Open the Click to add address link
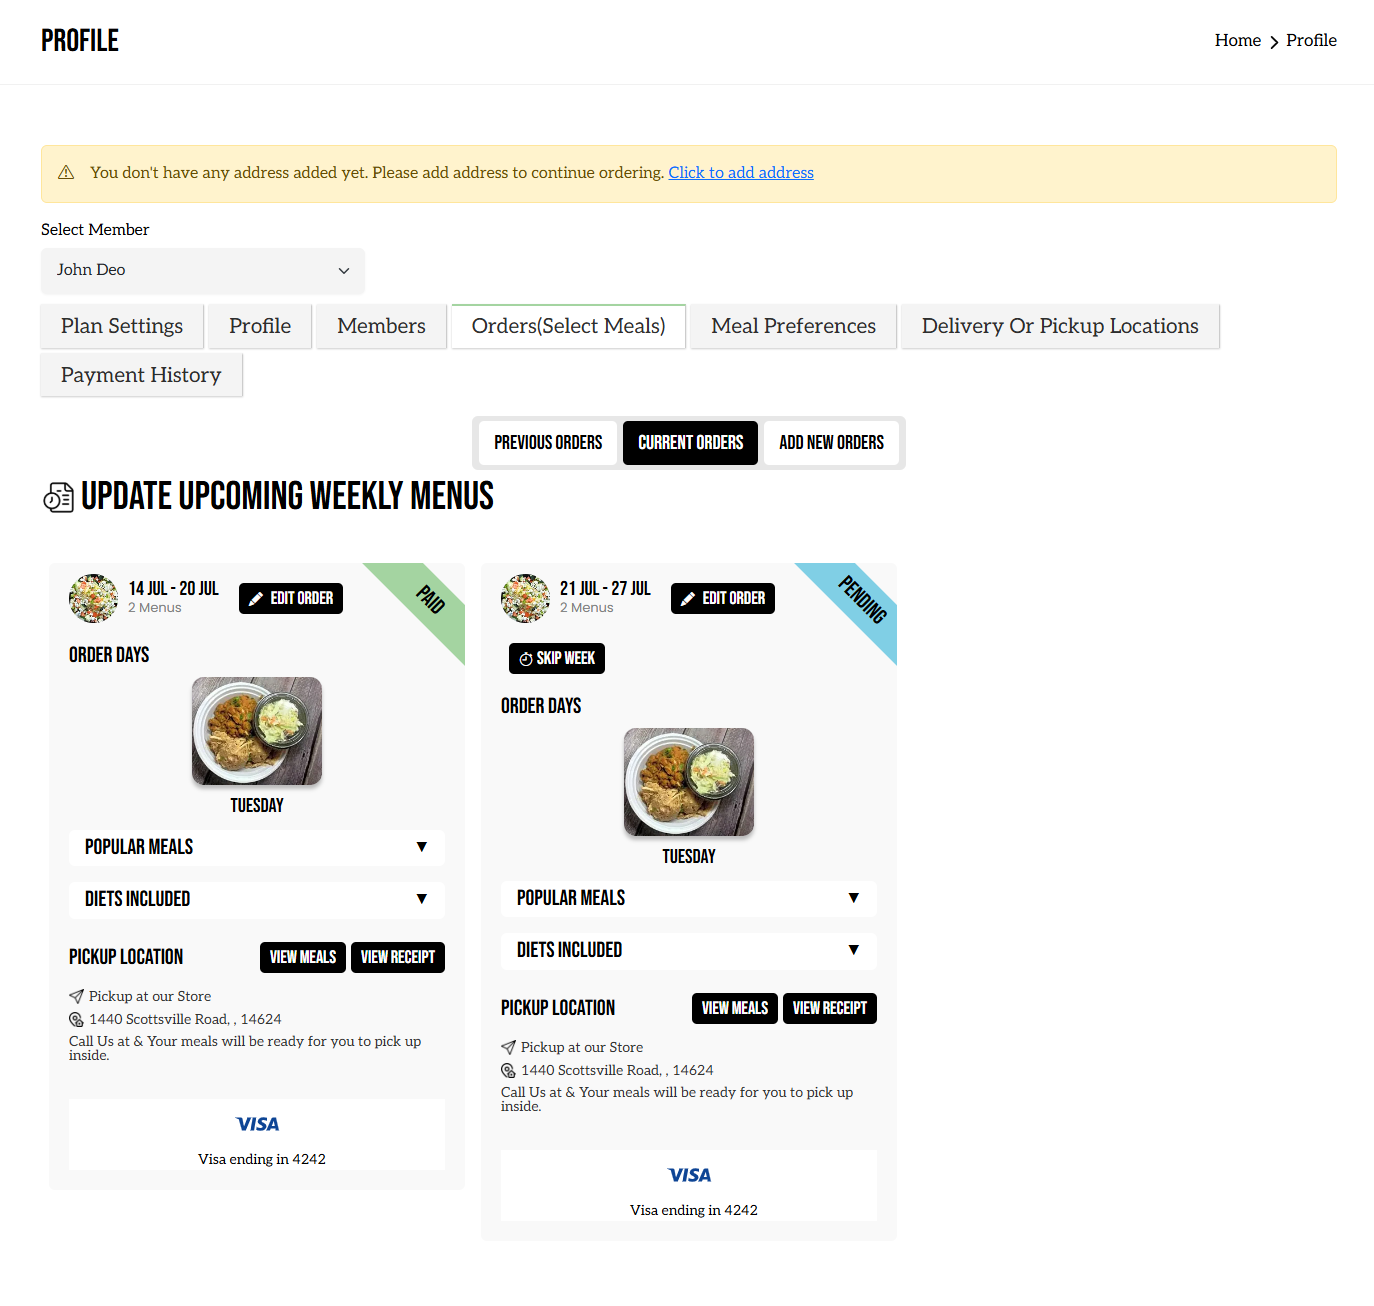Viewport: 1374px width, 1306px height. tap(740, 172)
